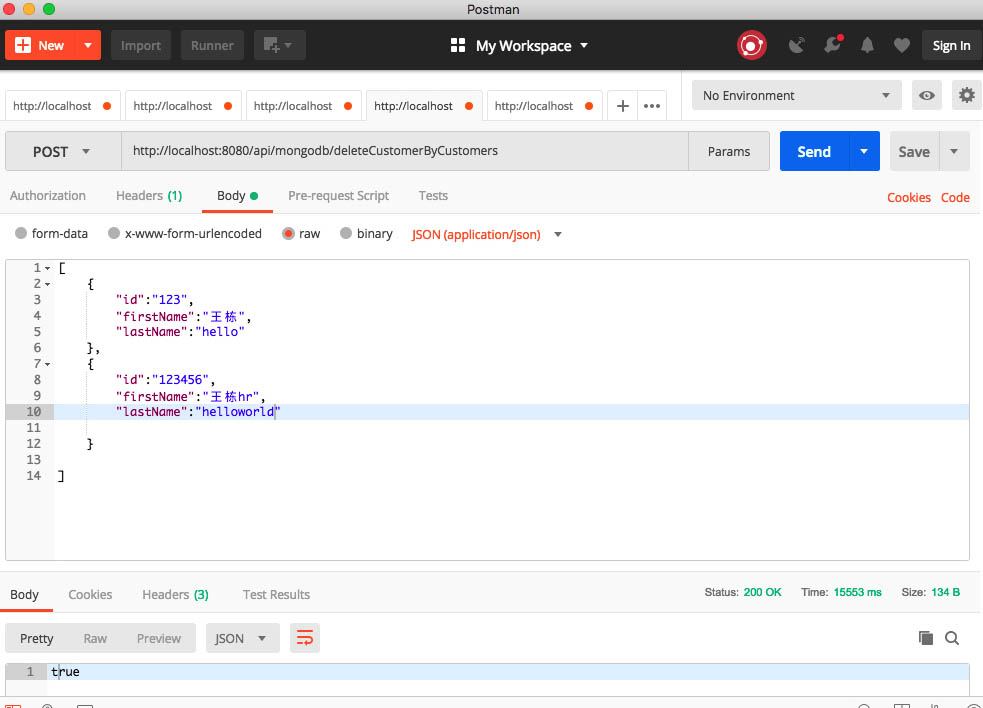Screen dimensions: 983x708
Task: Copy response using the copy icon
Action: [926, 638]
